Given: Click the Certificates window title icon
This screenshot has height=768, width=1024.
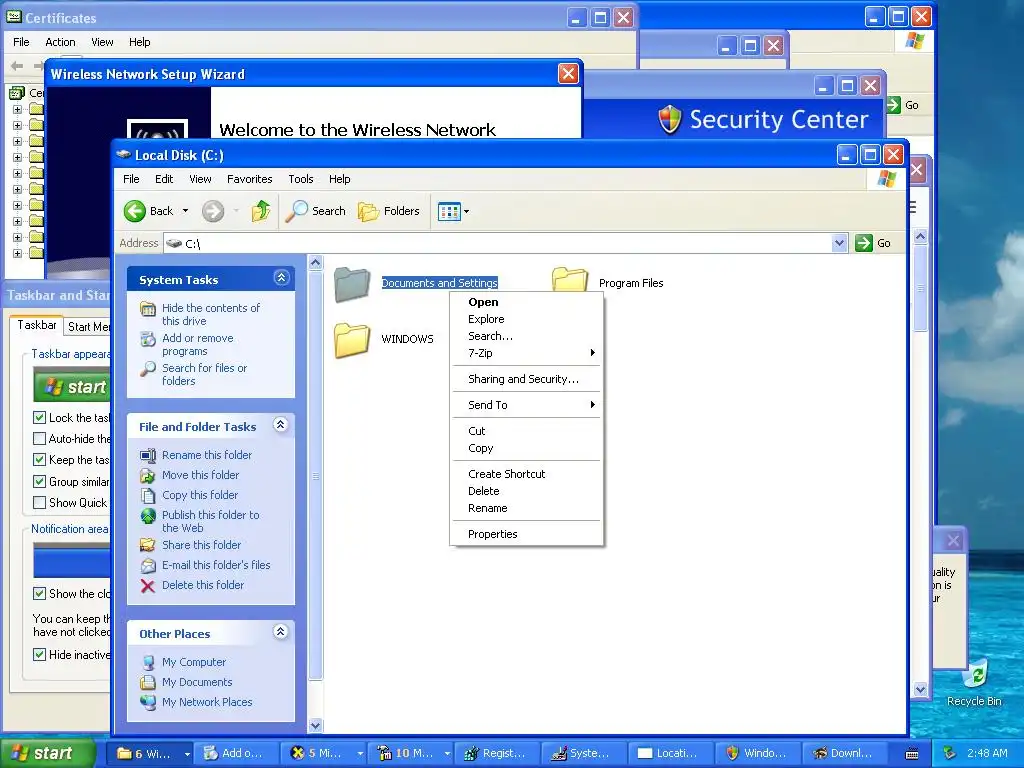Looking at the screenshot, I should (x=14, y=17).
